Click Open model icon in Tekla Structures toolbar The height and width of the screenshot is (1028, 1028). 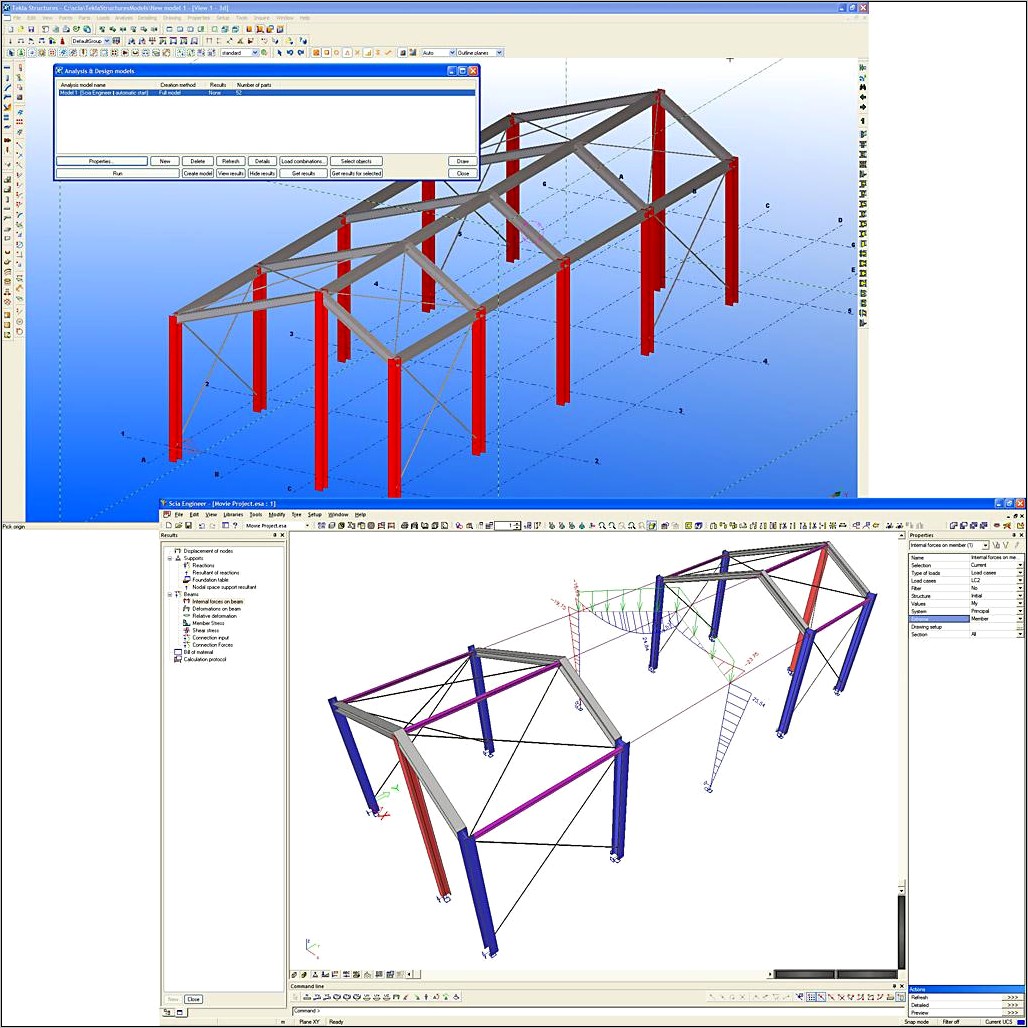pyautogui.click(x=21, y=29)
